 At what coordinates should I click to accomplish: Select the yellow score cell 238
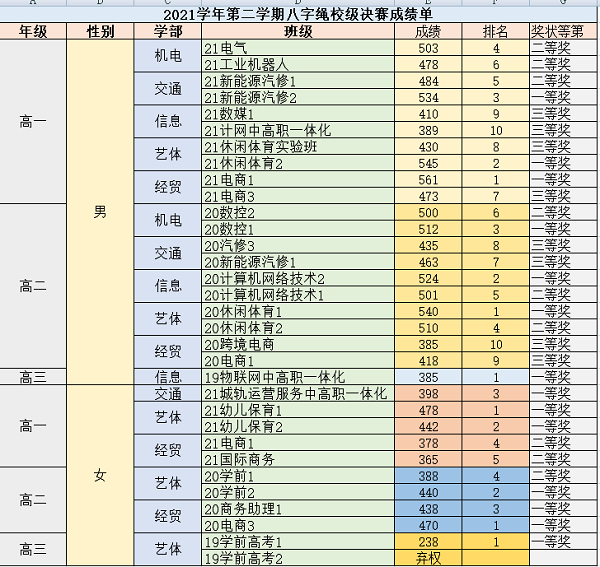[428, 542]
